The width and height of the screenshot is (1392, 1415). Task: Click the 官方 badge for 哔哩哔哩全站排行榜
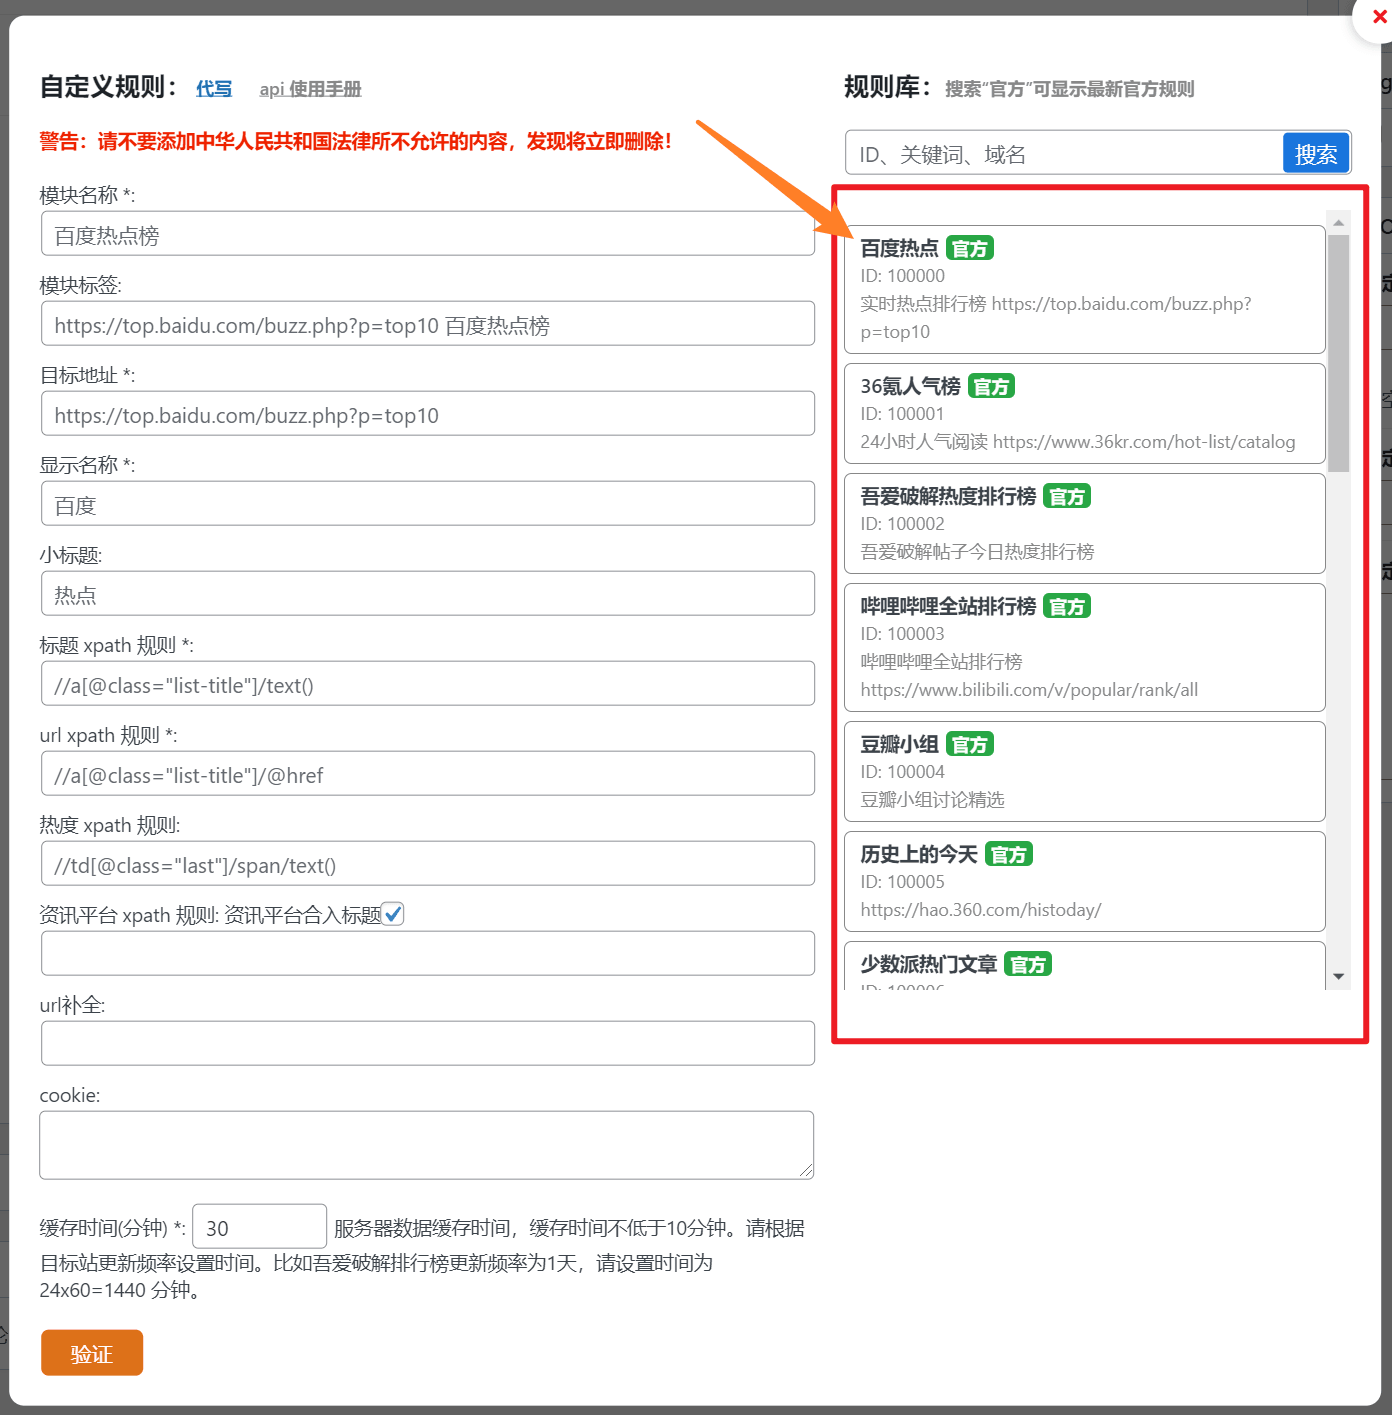coord(1066,605)
